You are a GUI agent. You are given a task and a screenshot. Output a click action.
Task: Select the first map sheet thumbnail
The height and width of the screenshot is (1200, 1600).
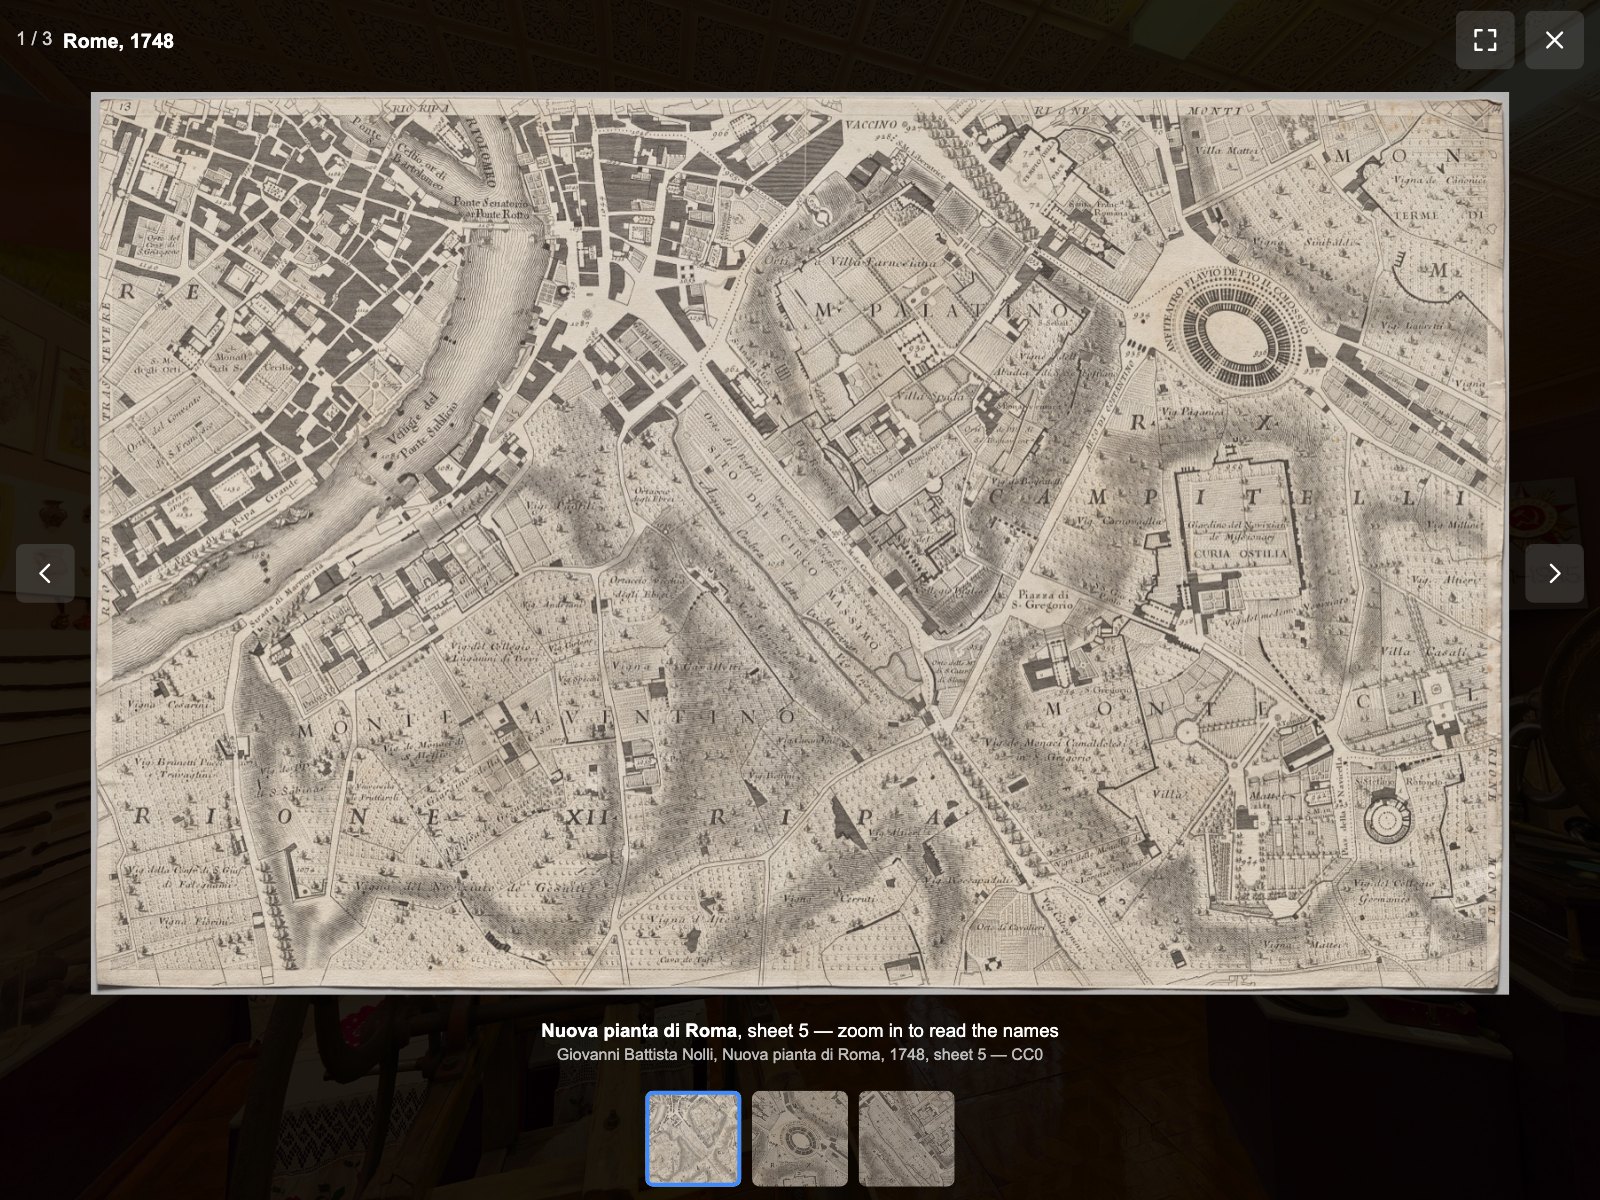693,1138
